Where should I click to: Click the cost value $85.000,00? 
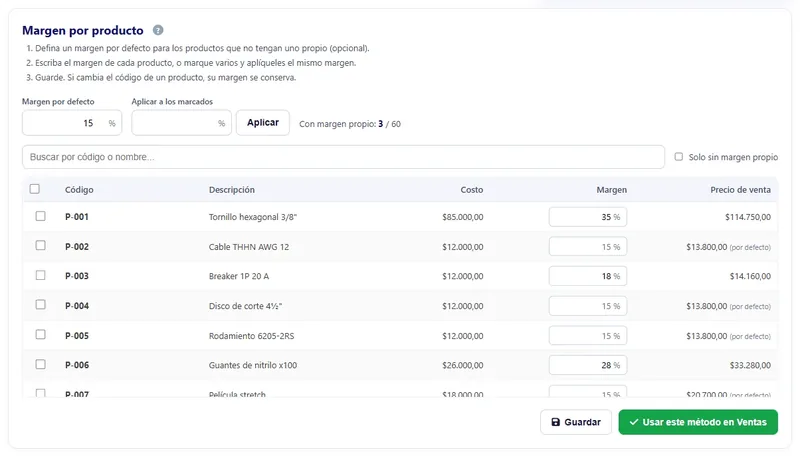[x=463, y=217]
